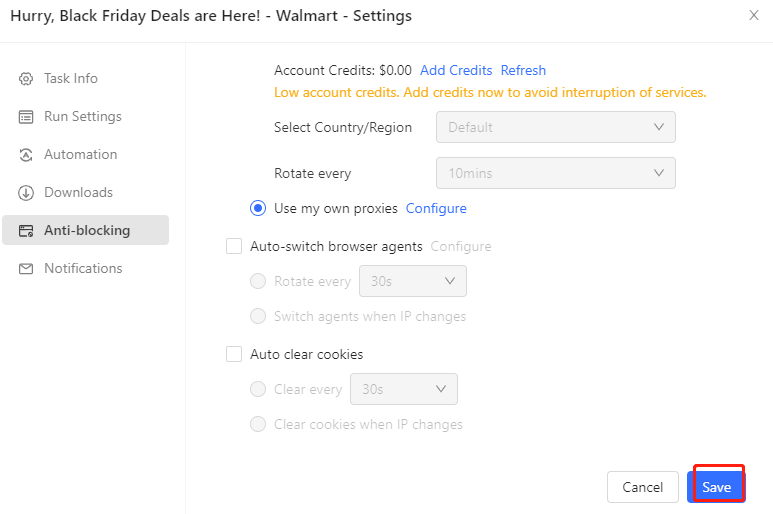Click the Cancel button

point(642,487)
